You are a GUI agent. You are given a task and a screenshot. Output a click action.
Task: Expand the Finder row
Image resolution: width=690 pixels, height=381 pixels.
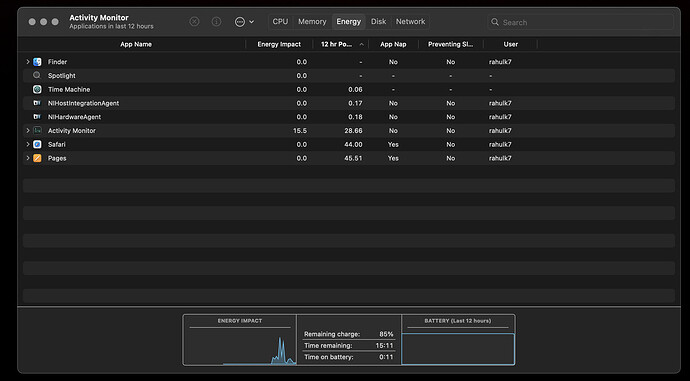click(x=28, y=62)
